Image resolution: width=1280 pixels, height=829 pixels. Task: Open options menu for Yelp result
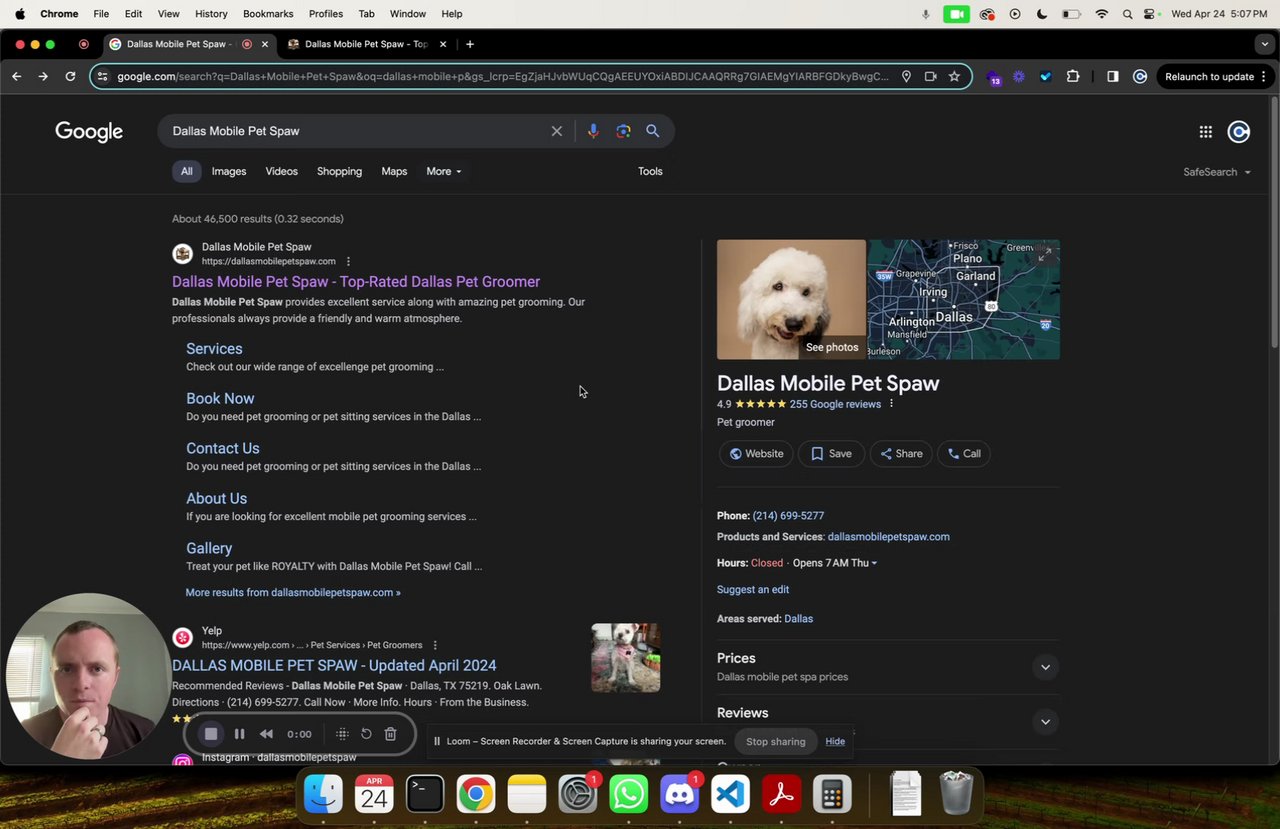[x=435, y=645]
